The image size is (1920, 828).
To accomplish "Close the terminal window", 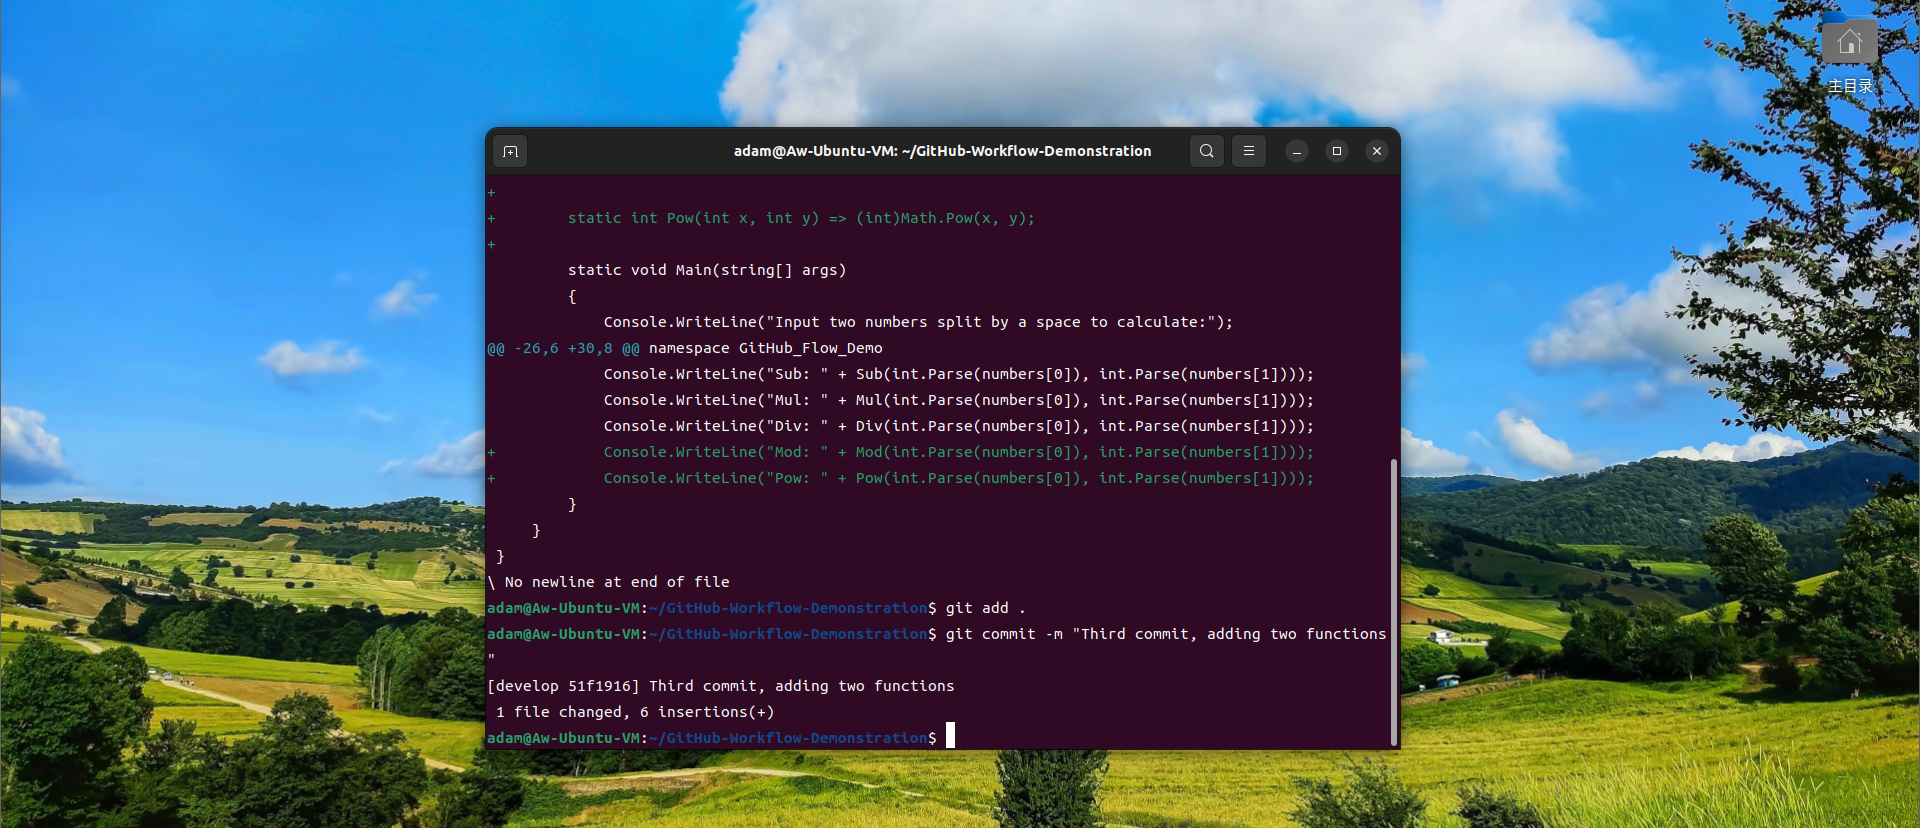I will click(x=1377, y=151).
